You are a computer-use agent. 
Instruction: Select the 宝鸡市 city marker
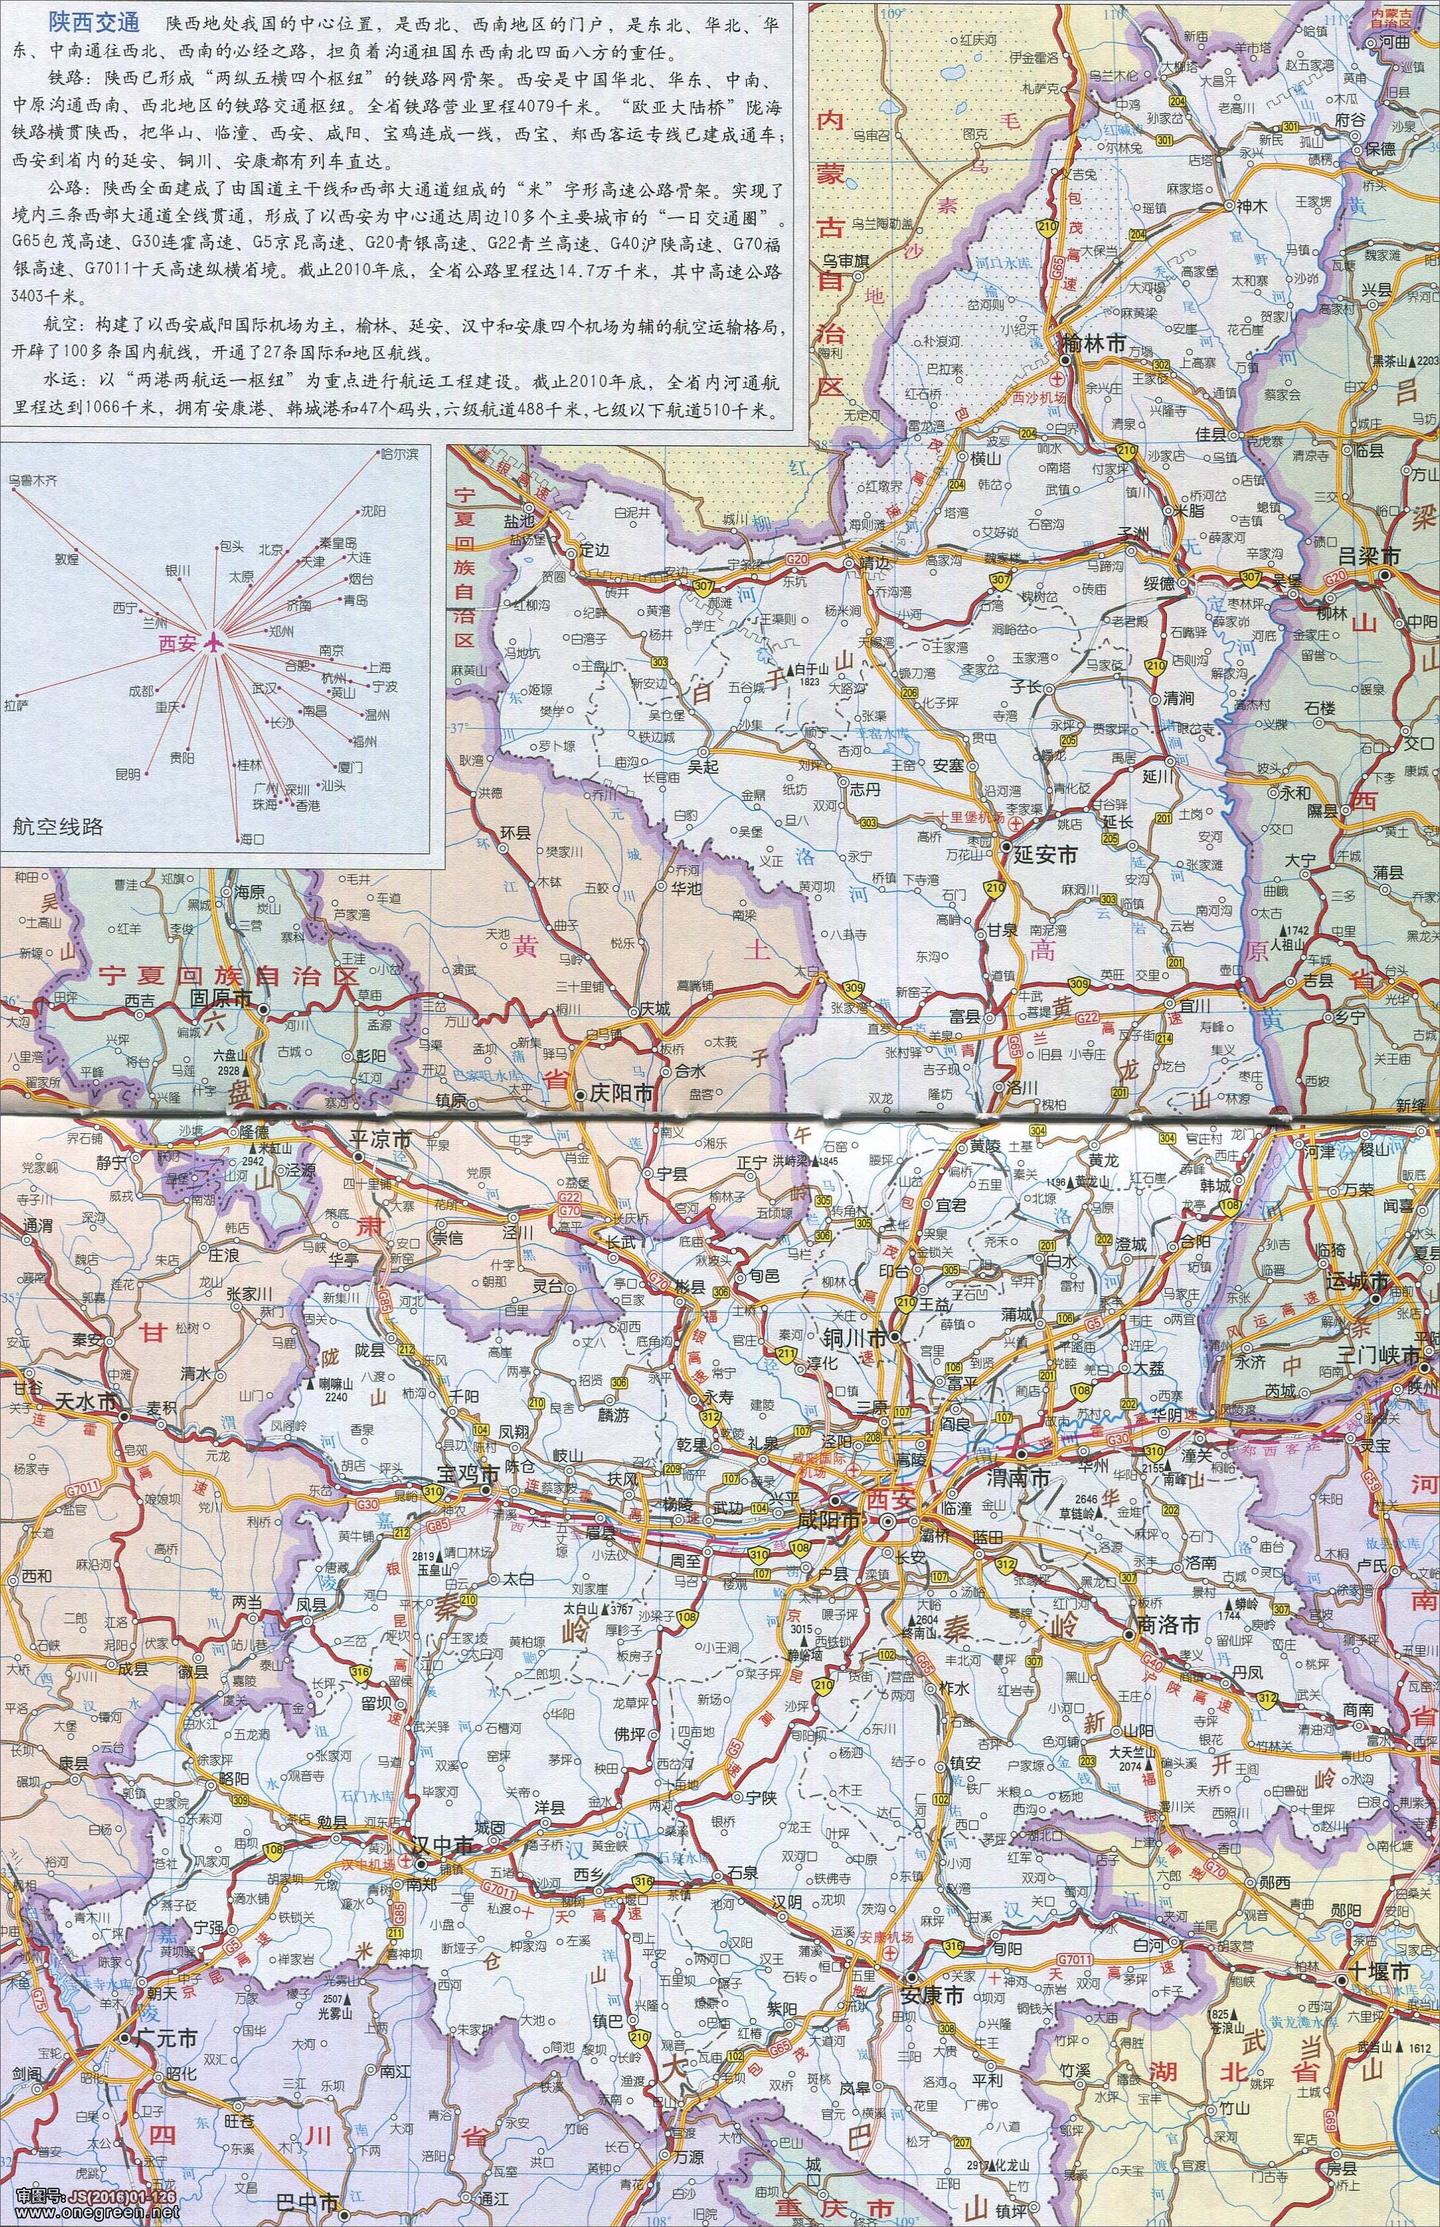click(x=485, y=1489)
